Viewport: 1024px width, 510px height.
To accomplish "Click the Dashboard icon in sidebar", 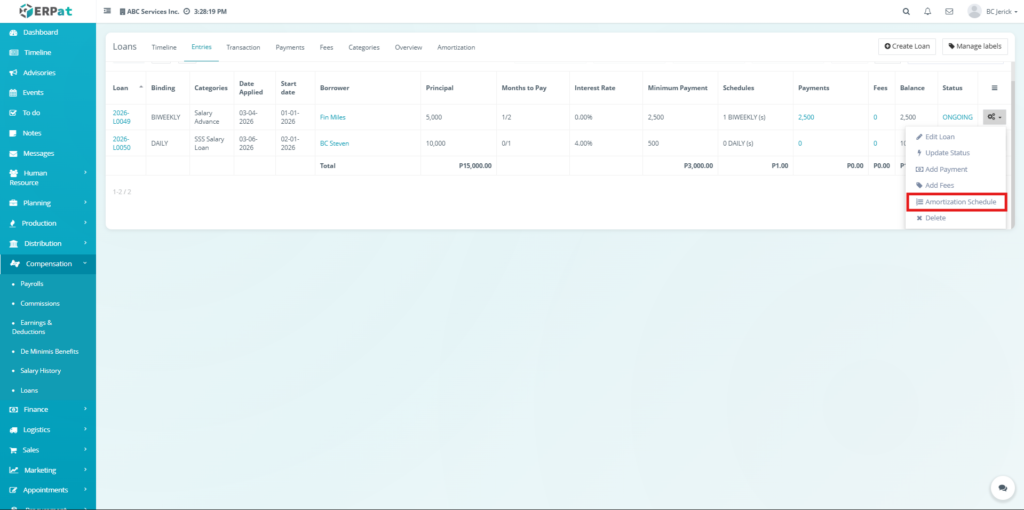I will coord(14,32).
